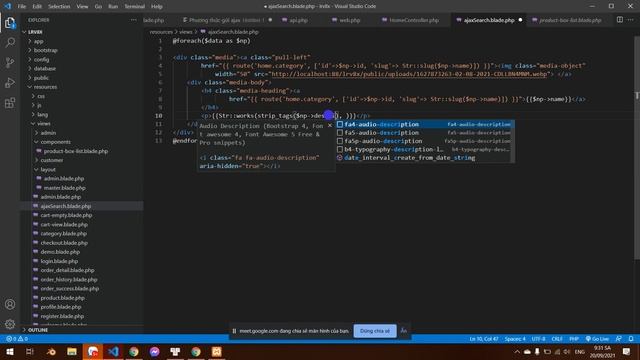Click the editor vertical scrollbar
640x360 pixels.
[637, 147]
